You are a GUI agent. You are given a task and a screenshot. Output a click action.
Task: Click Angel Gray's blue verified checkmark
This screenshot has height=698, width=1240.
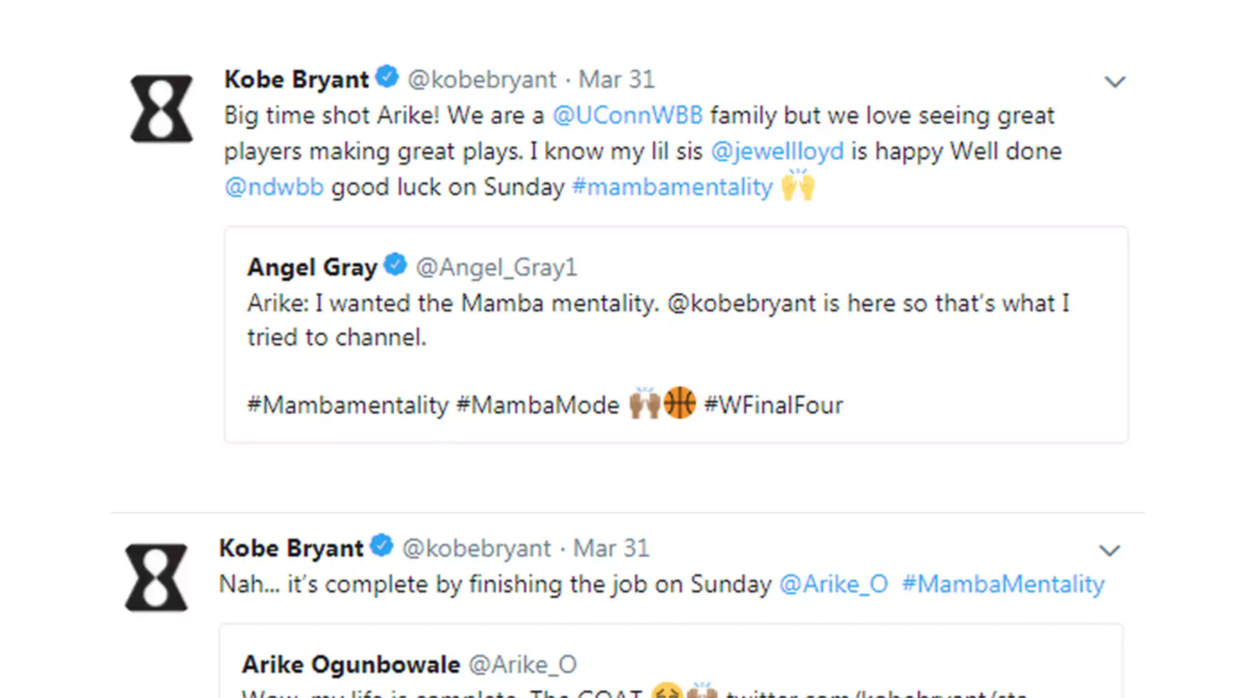click(396, 264)
